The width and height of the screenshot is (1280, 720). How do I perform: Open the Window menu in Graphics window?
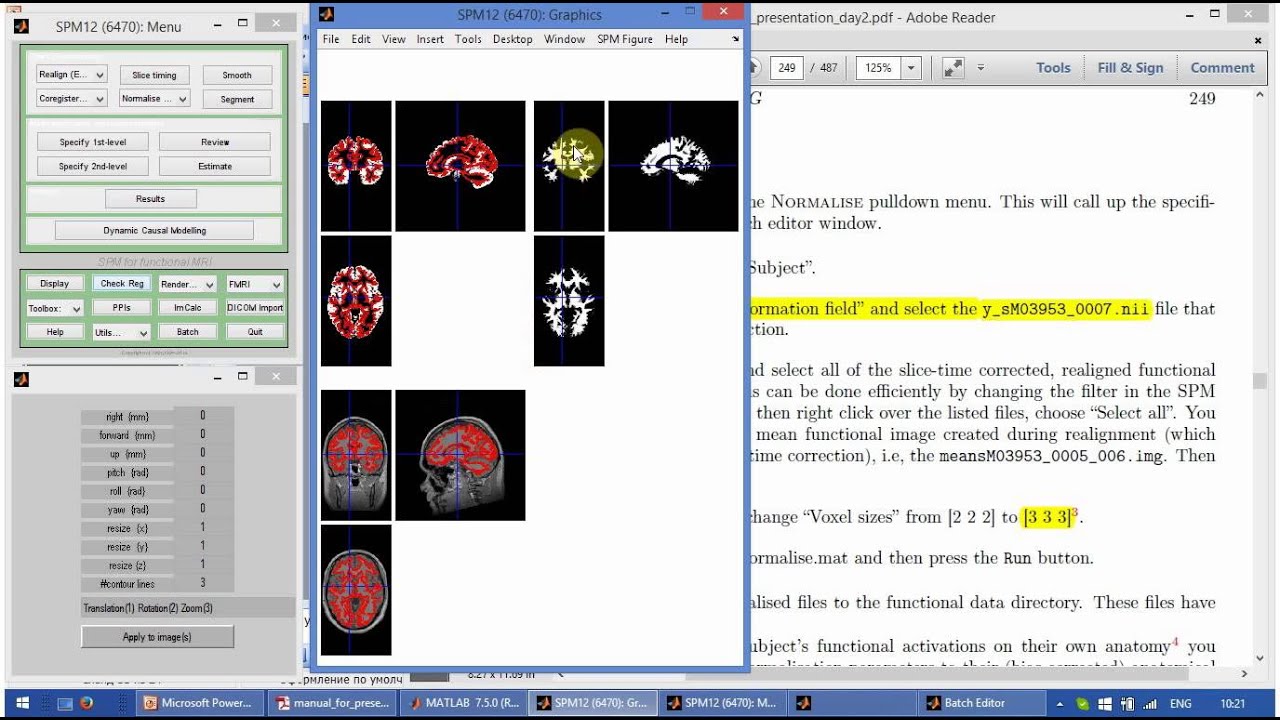coord(565,39)
